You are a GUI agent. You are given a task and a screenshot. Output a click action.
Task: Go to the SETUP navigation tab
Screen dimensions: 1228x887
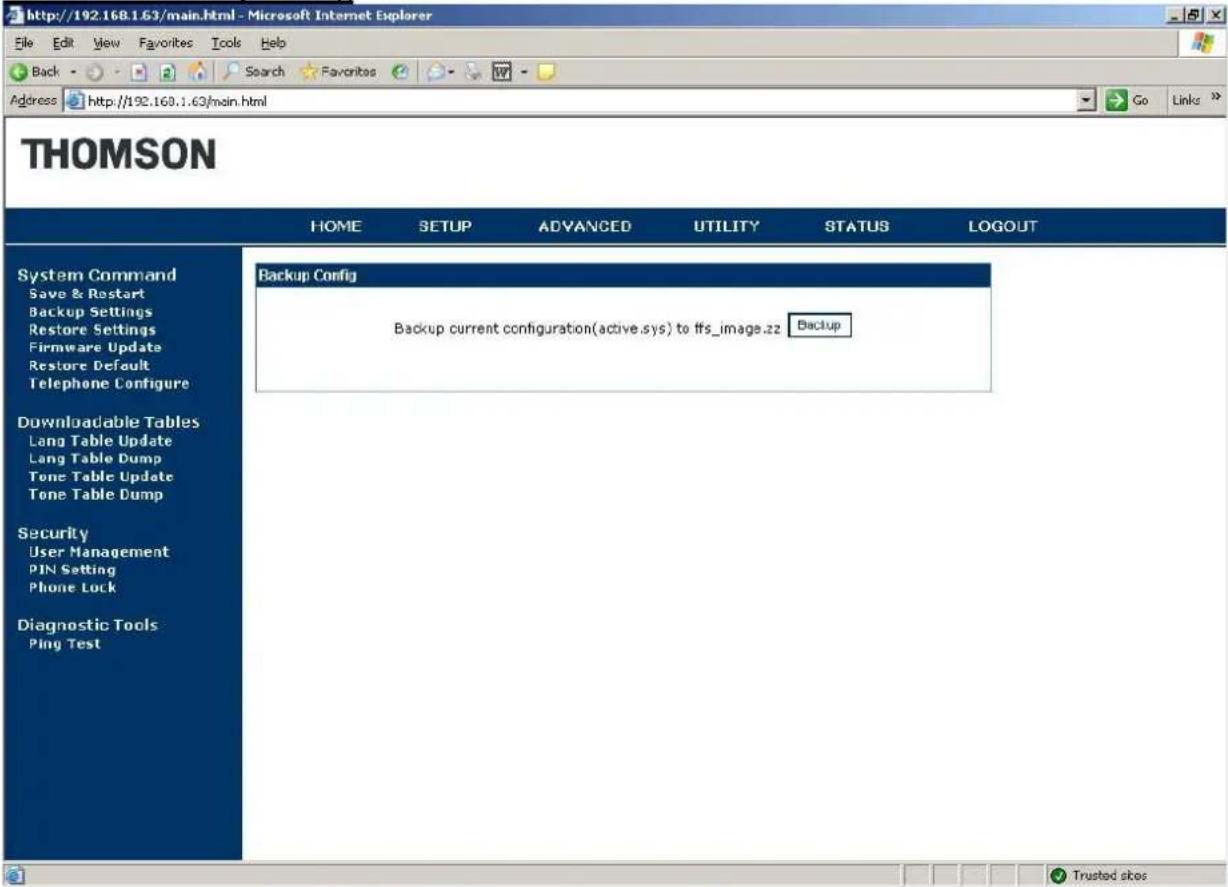pyautogui.click(x=445, y=227)
